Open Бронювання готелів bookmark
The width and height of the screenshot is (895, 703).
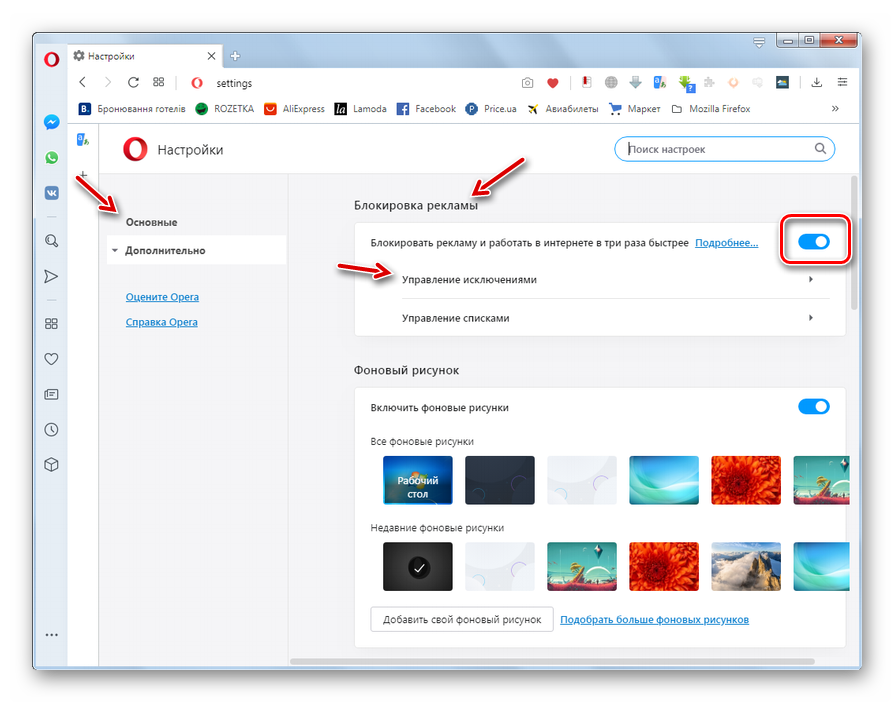(x=132, y=108)
